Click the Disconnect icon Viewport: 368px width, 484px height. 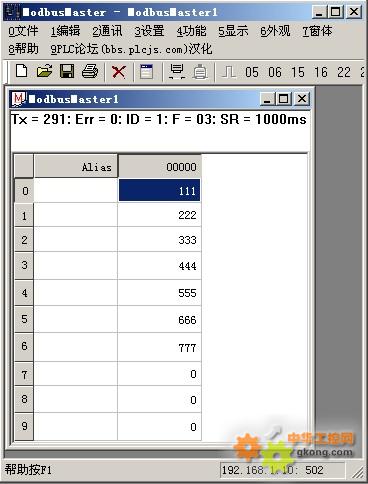[200, 72]
